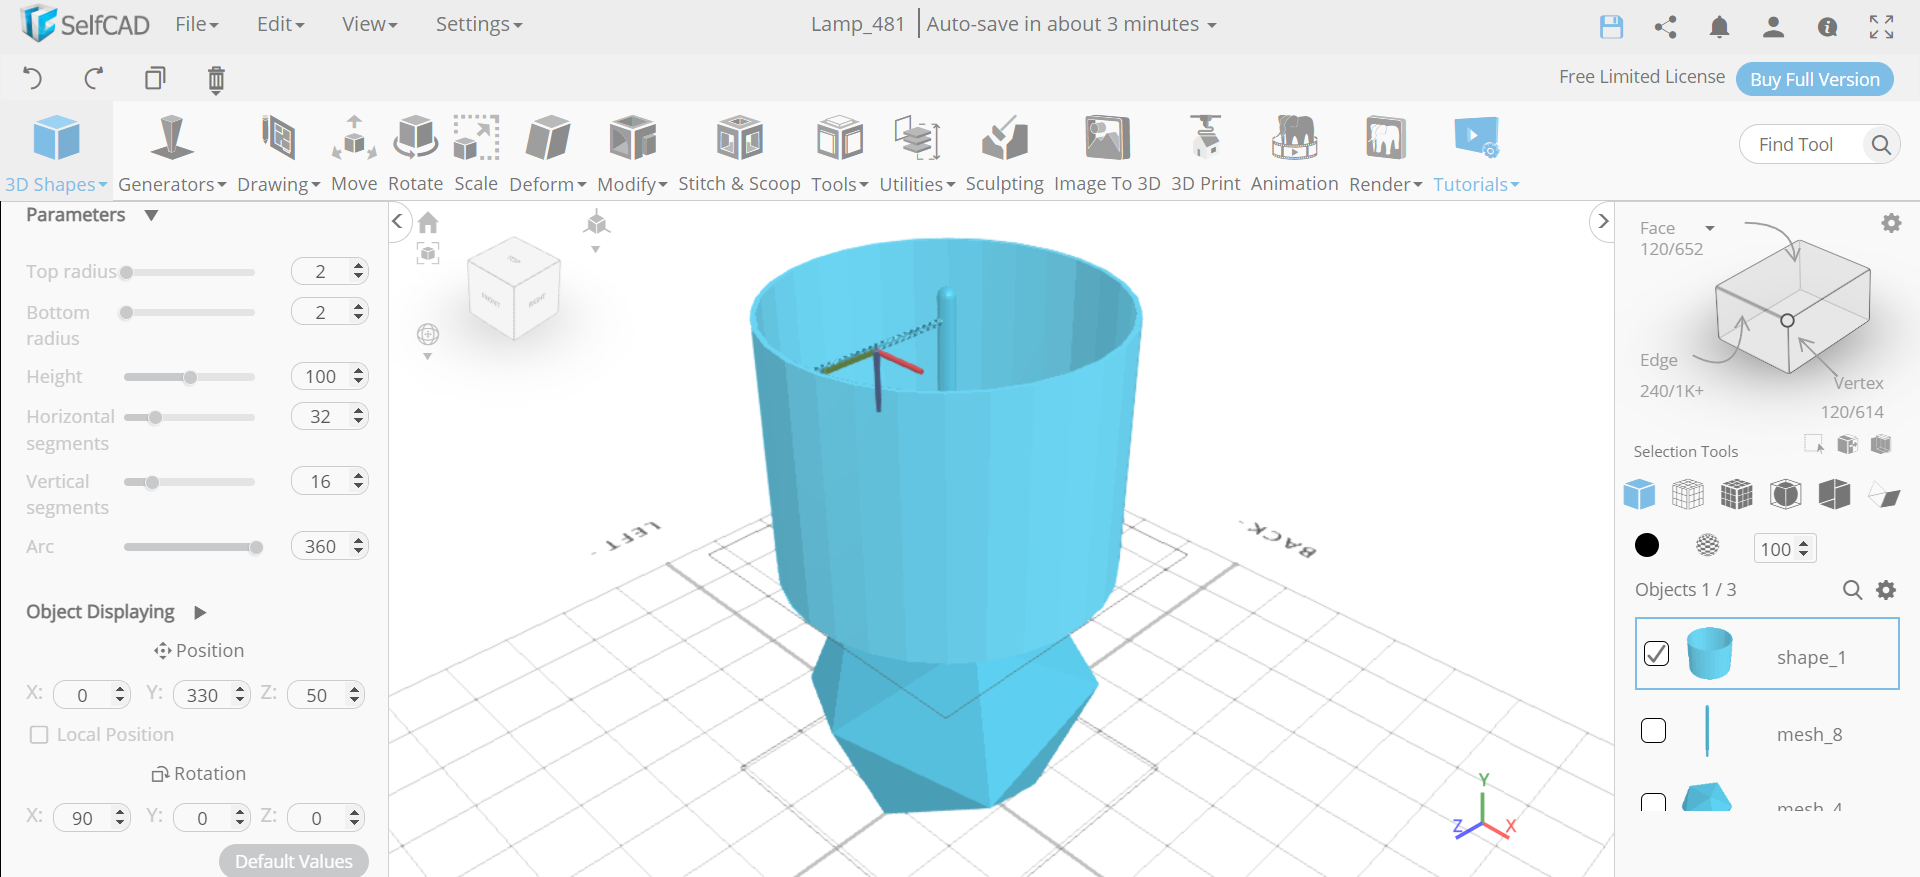Click the redo arrow icon
Image resolution: width=1920 pixels, height=877 pixels.
point(94,78)
